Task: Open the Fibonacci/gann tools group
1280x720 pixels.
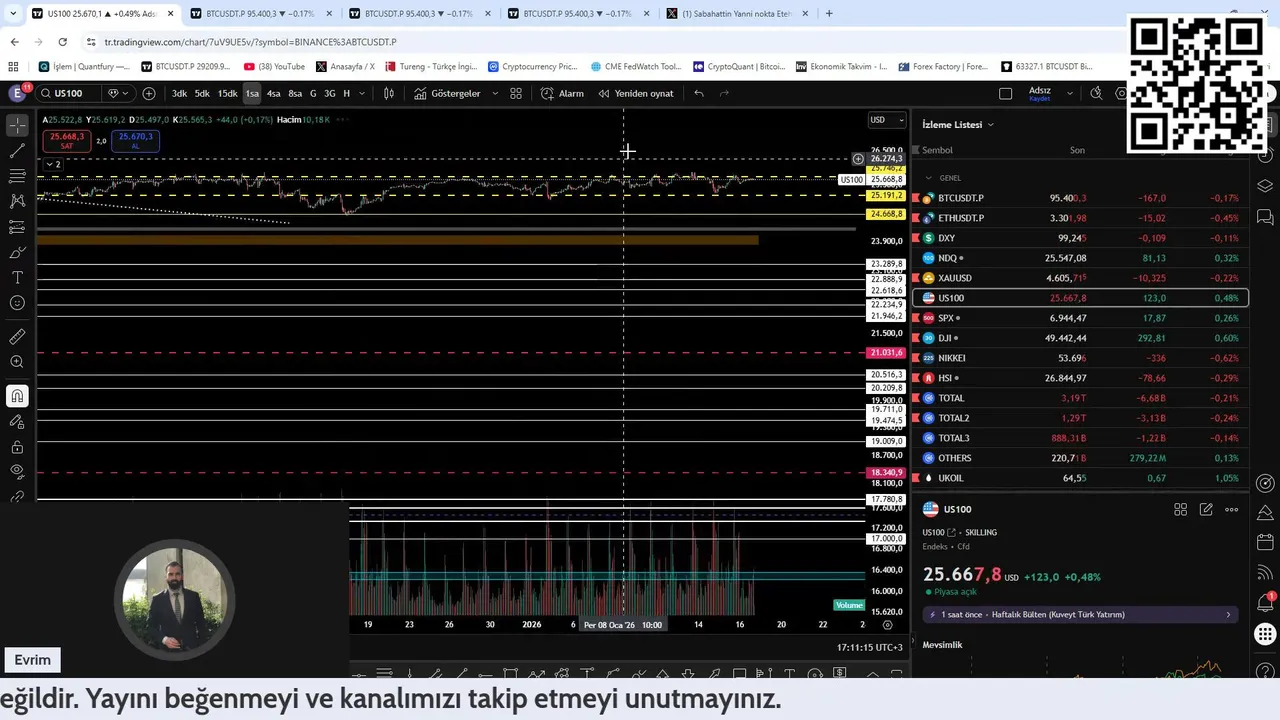Action: [x=17, y=176]
